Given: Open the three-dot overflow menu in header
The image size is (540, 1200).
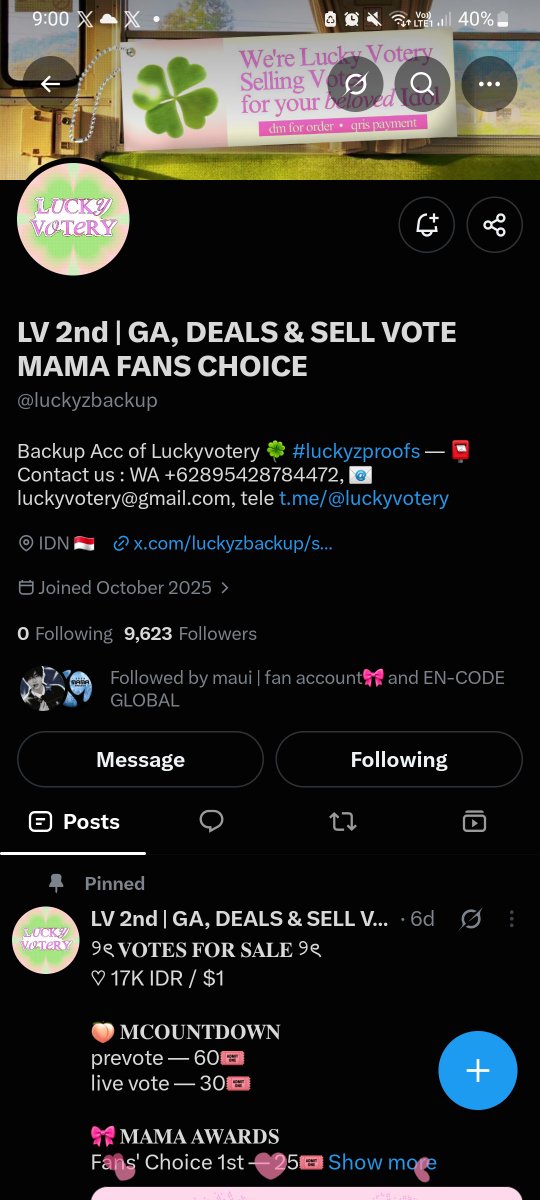Looking at the screenshot, I should pyautogui.click(x=489, y=84).
